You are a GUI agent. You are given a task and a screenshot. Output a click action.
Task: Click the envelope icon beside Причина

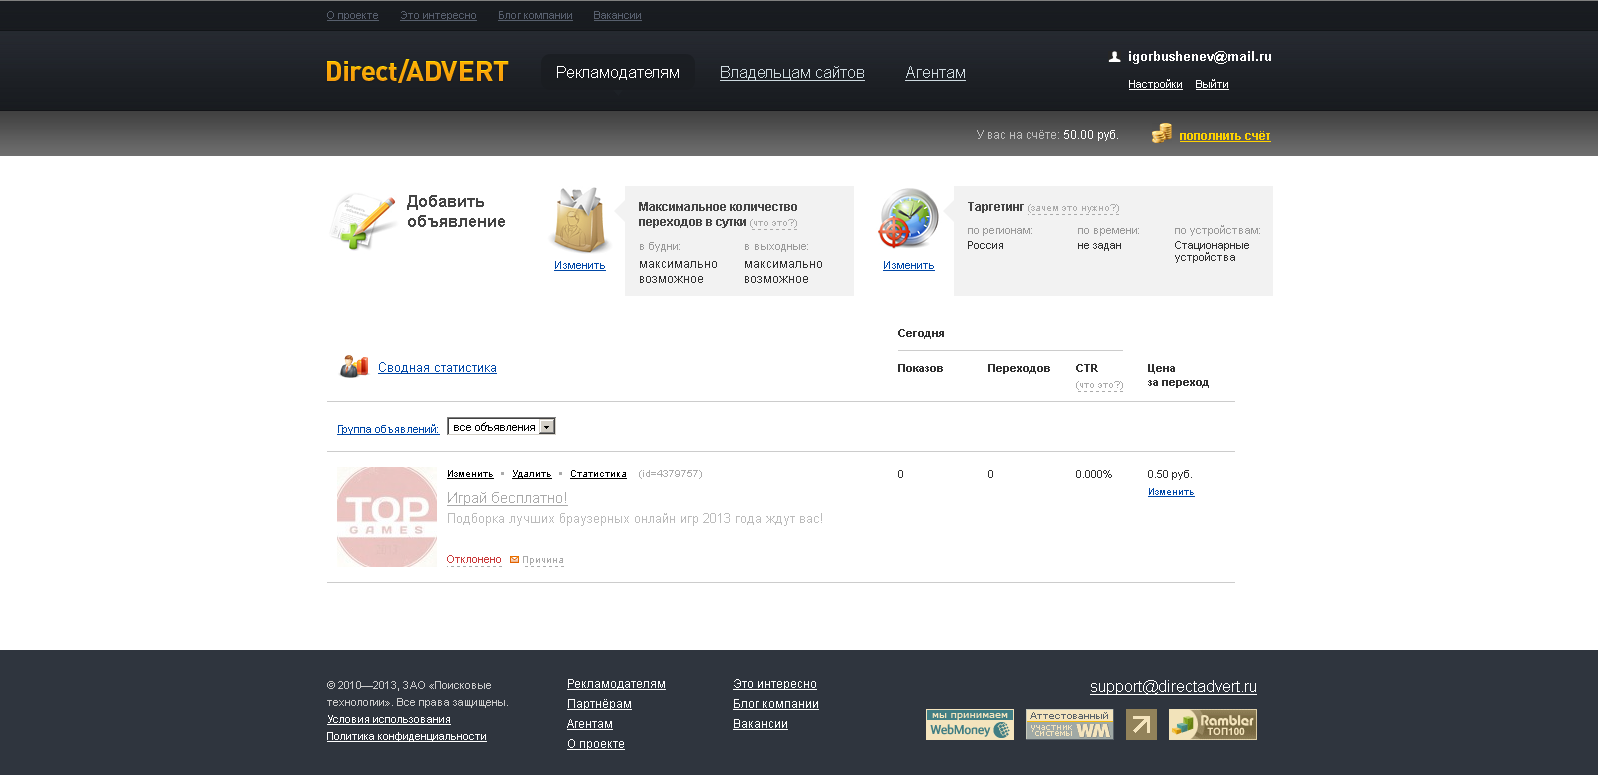[x=514, y=559]
